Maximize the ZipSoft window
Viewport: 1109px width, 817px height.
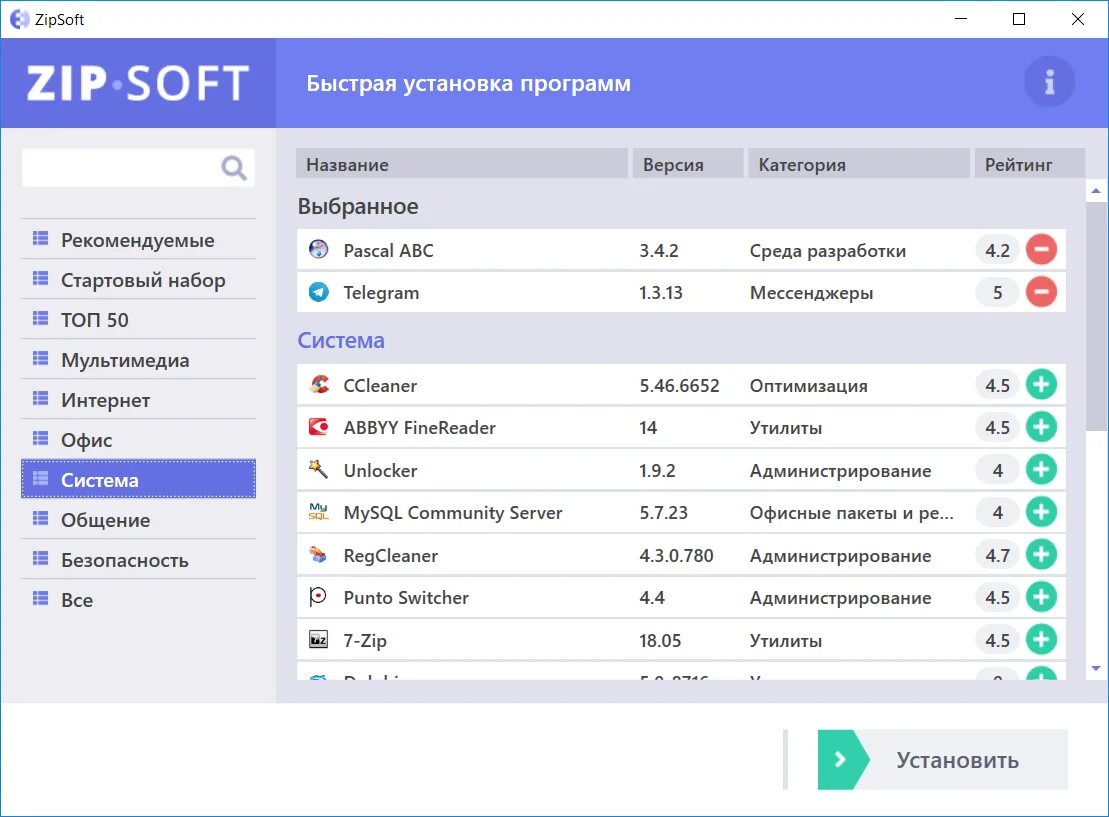(x=1018, y=19)
